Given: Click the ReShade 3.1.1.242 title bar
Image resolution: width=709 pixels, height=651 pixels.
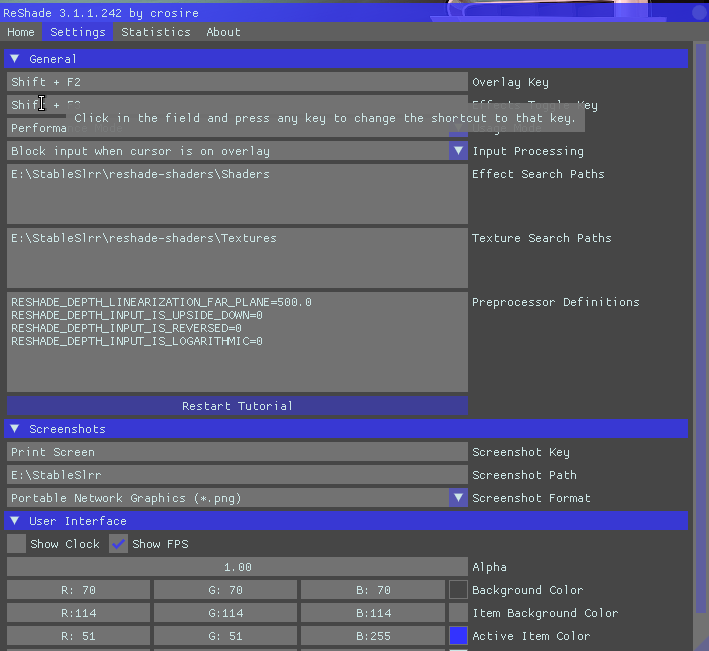Looking at the screenshot, I should [354, 13].
